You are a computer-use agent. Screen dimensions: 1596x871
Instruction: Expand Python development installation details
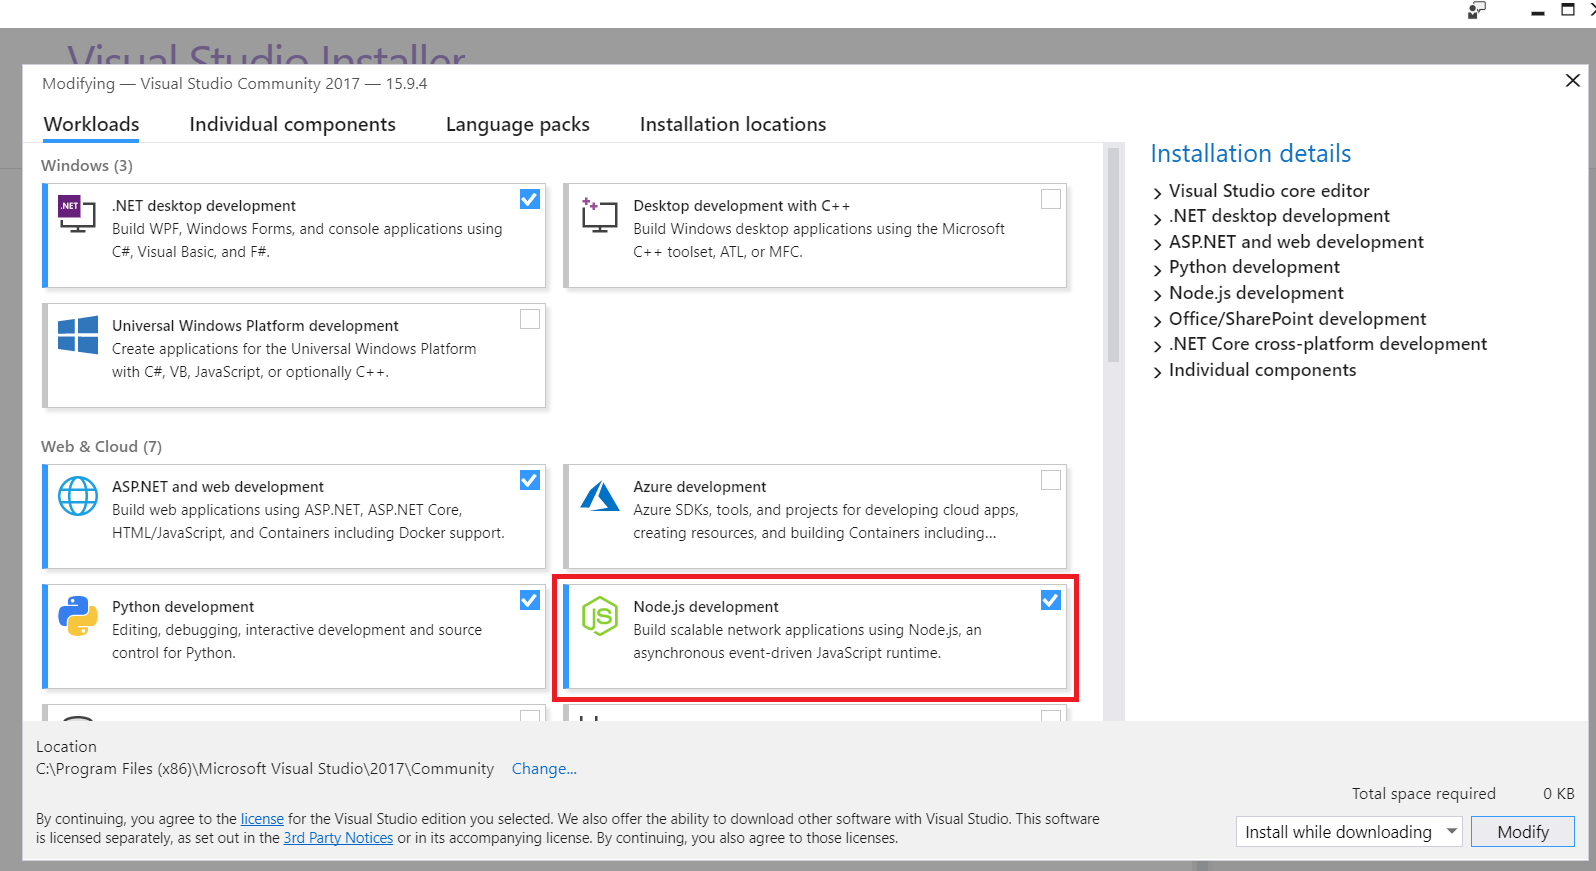1157,269
